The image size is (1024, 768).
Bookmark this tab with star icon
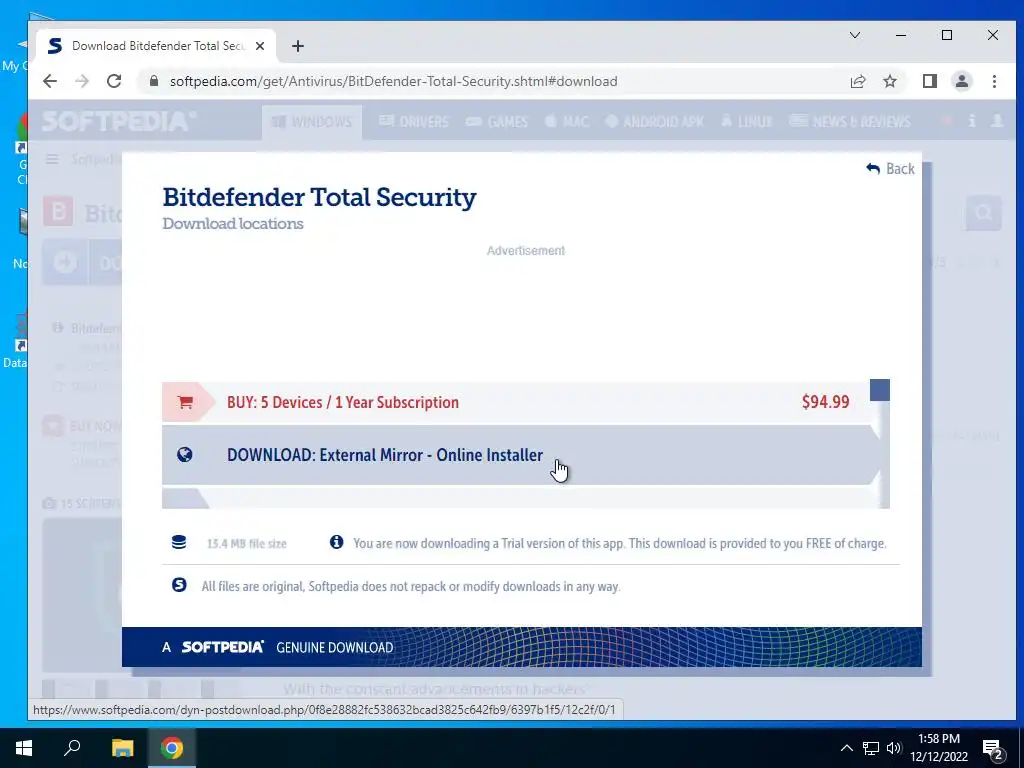[890, 81]
